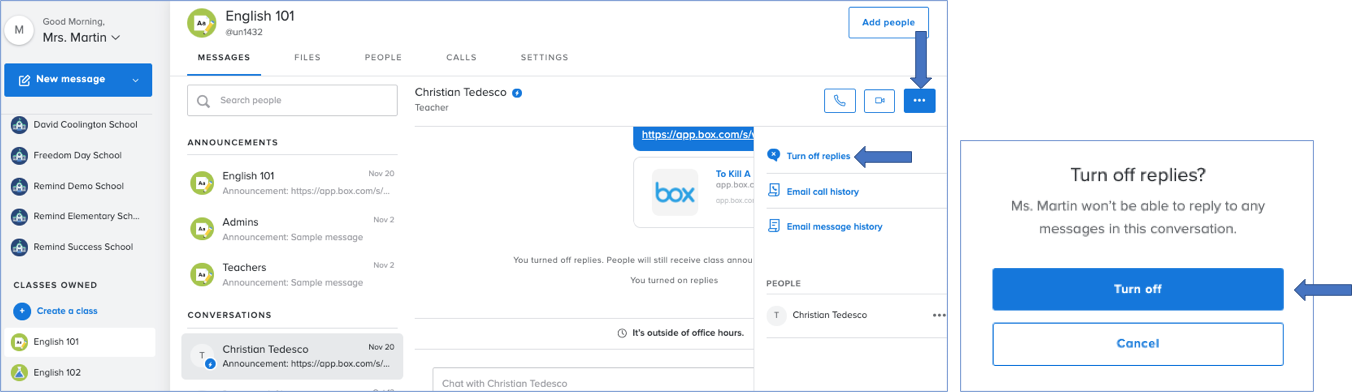Switch to the Calls tab

point(461,58)
